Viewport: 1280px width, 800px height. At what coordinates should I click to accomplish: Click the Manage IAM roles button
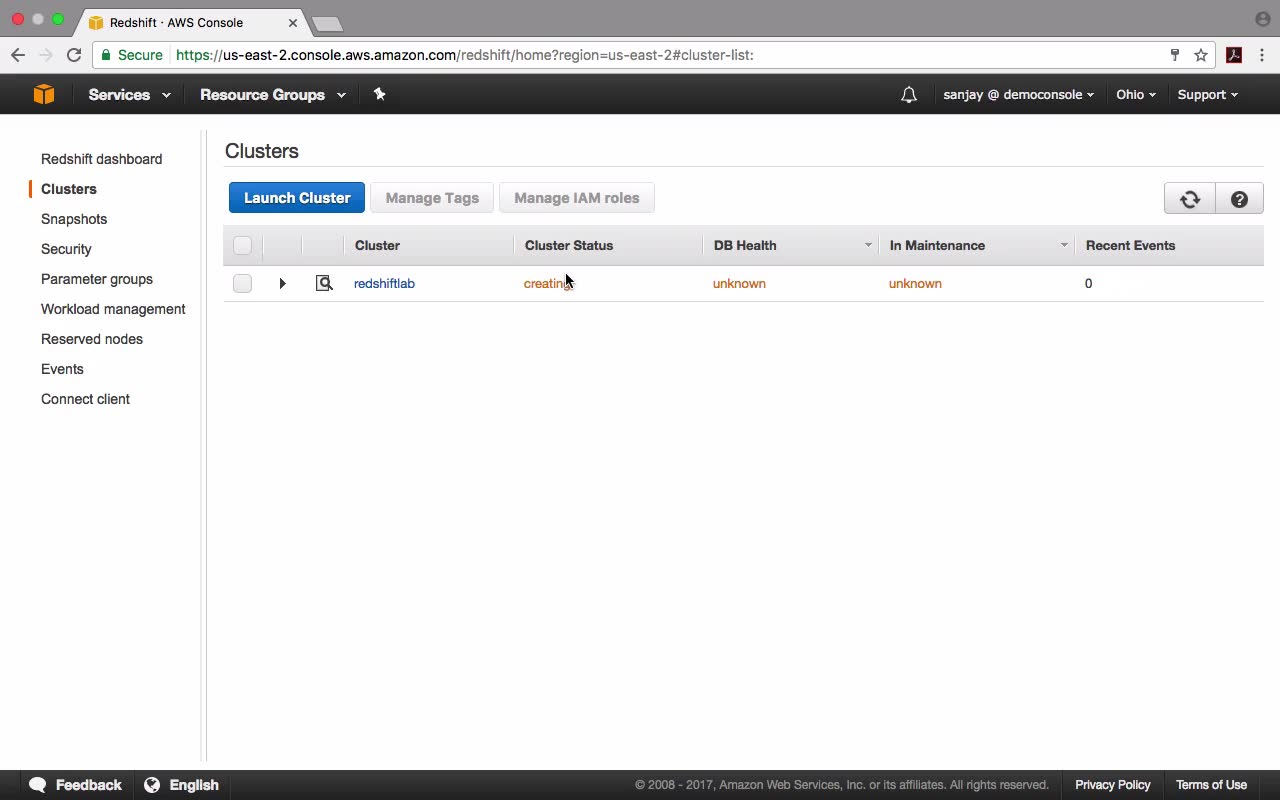pyautogui.click(x=576, y=198)
